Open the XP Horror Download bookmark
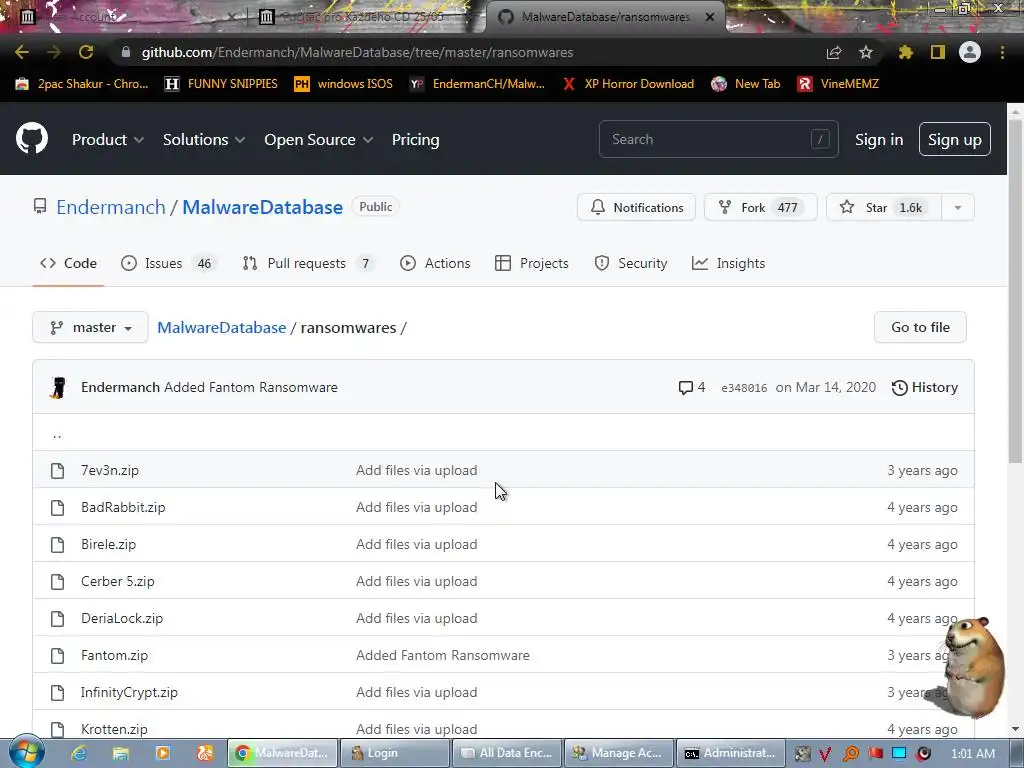The image size is (1024, 768). click(628, 84)
